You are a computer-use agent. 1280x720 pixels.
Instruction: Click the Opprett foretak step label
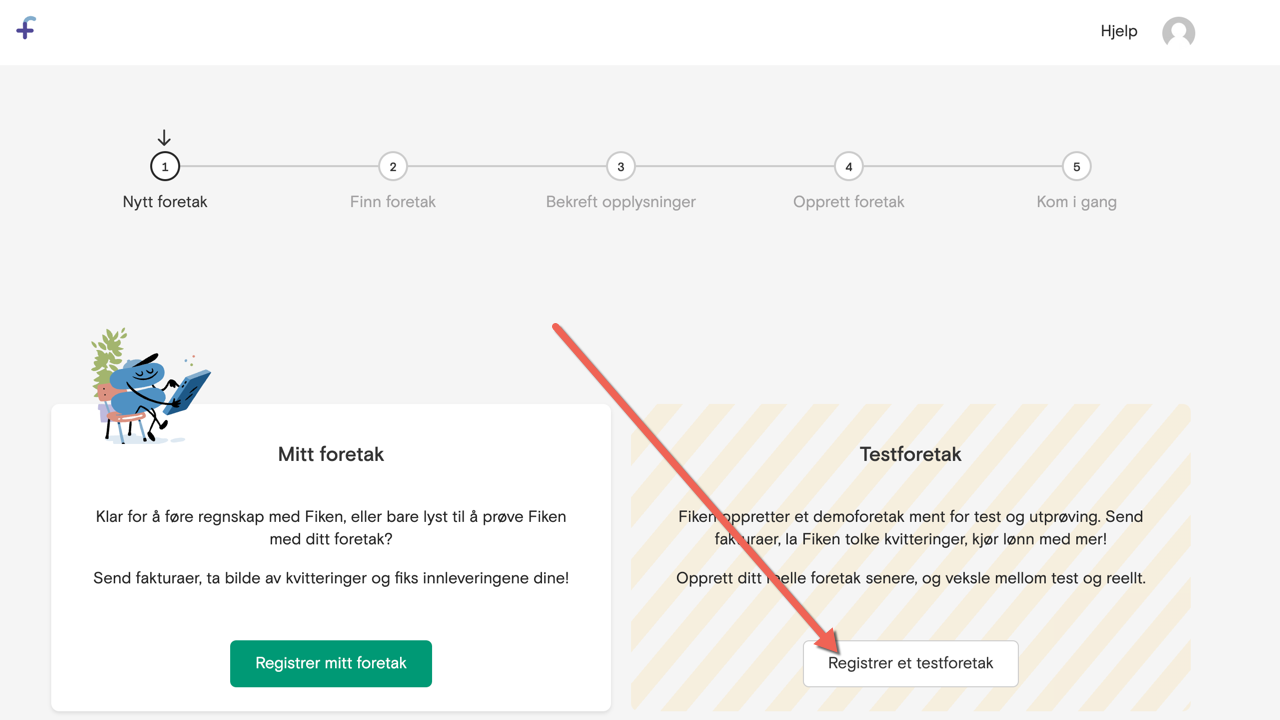pyautogui.click(x=849, y=202)
